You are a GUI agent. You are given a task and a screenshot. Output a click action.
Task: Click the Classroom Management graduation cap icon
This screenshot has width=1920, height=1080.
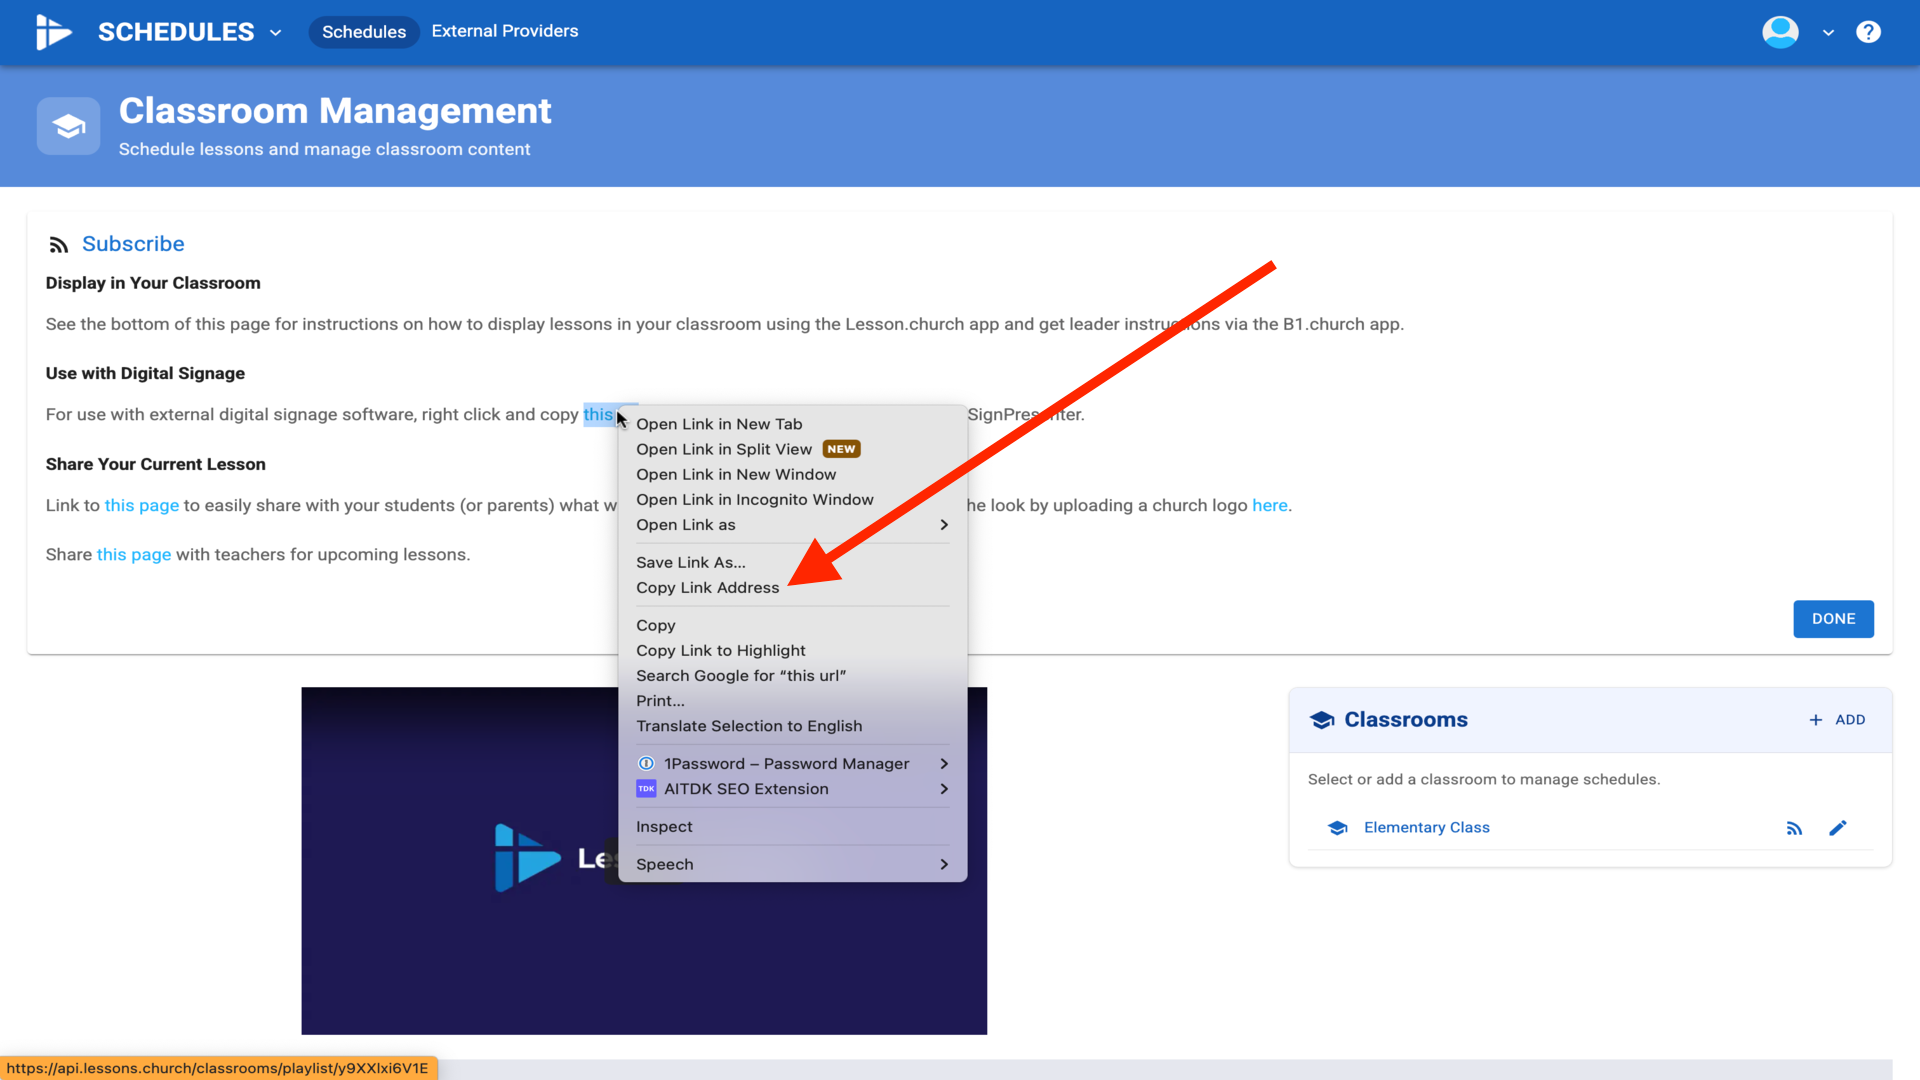pos(68,126)
